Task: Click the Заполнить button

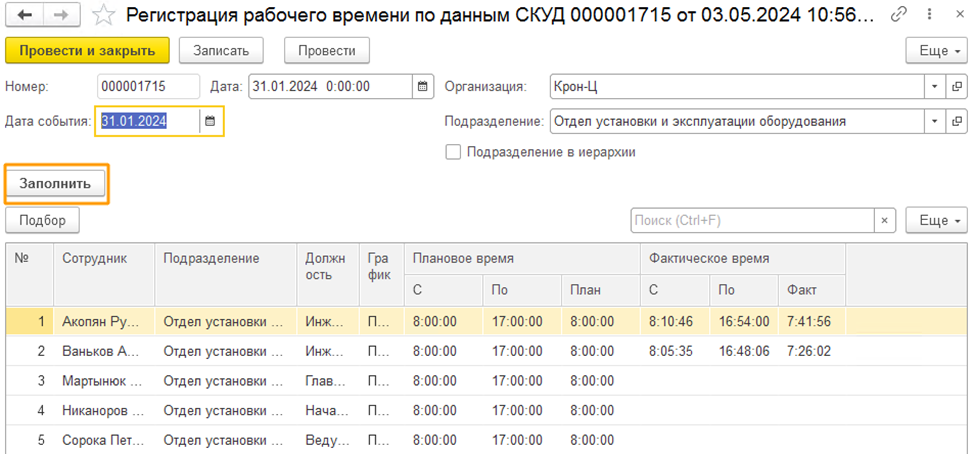Action: (56, 184)
